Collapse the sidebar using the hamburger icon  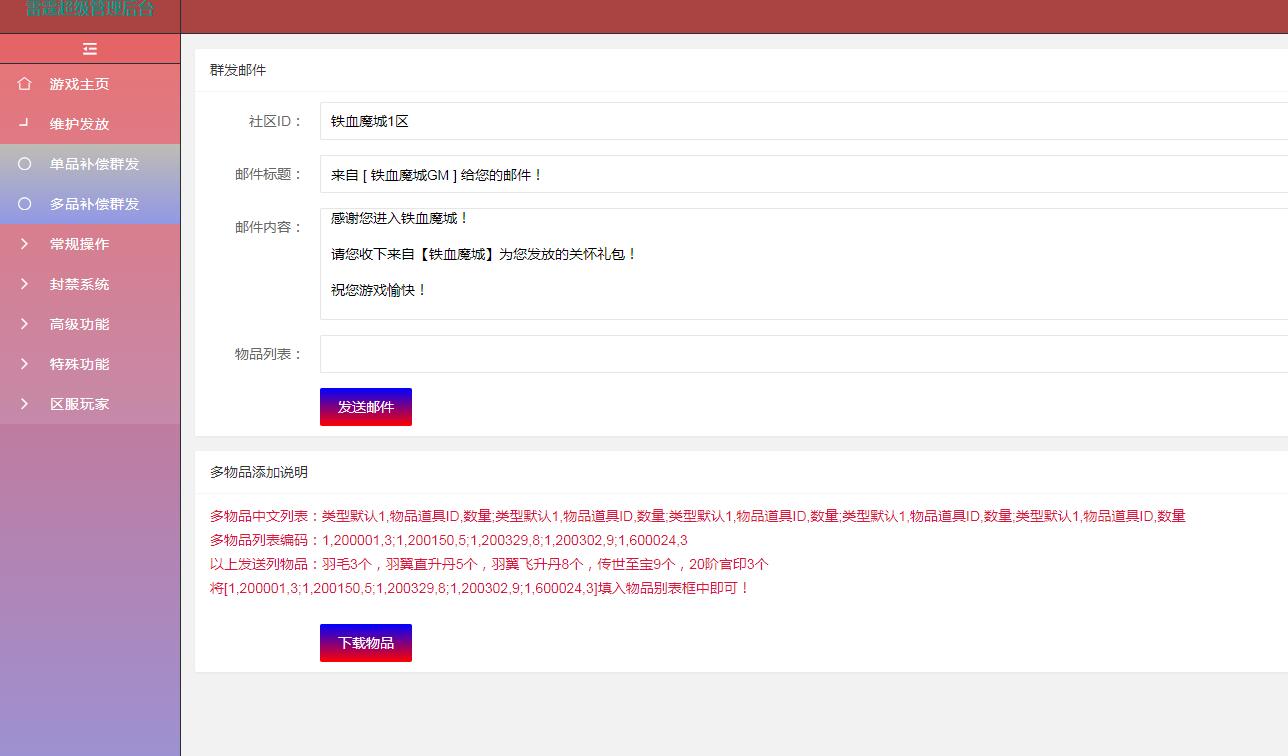tap(90, 48)
